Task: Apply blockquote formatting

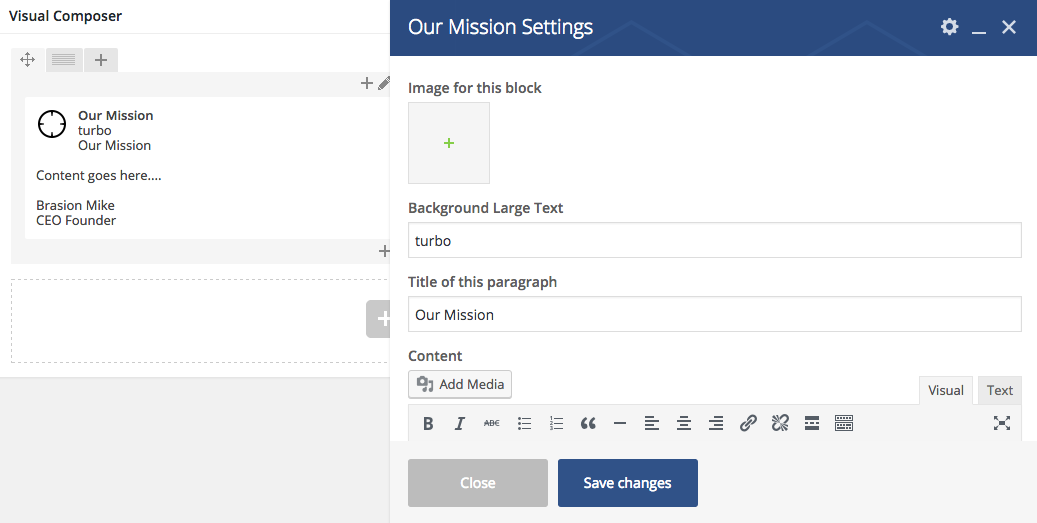Action: [x=588, y=423]
